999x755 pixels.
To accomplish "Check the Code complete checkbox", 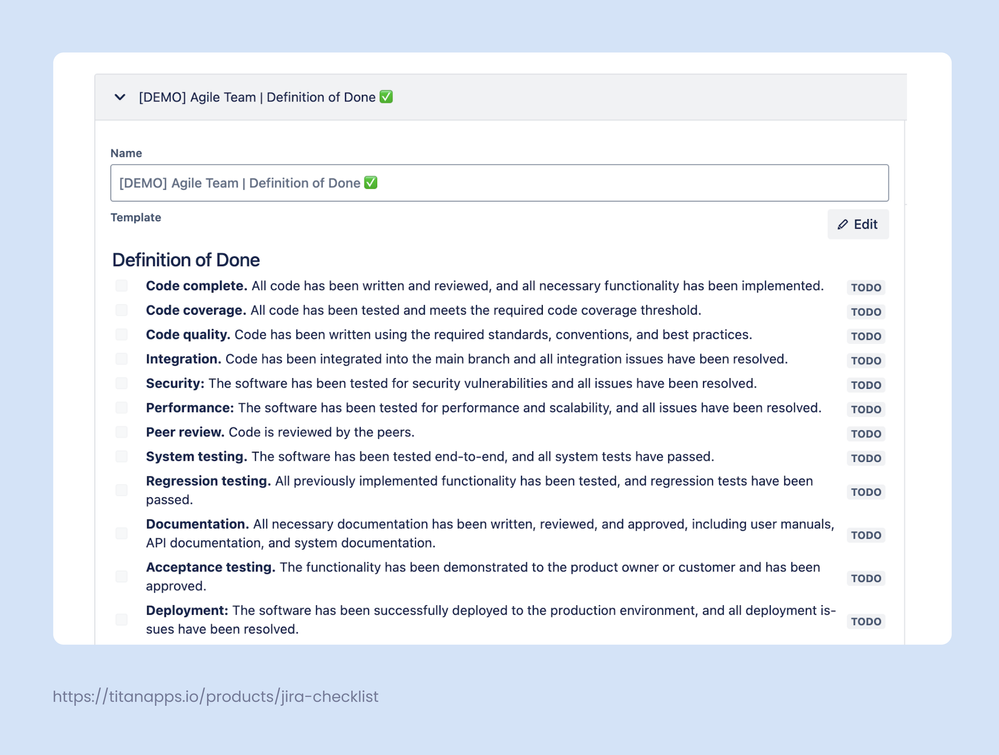I will (121, 285).
